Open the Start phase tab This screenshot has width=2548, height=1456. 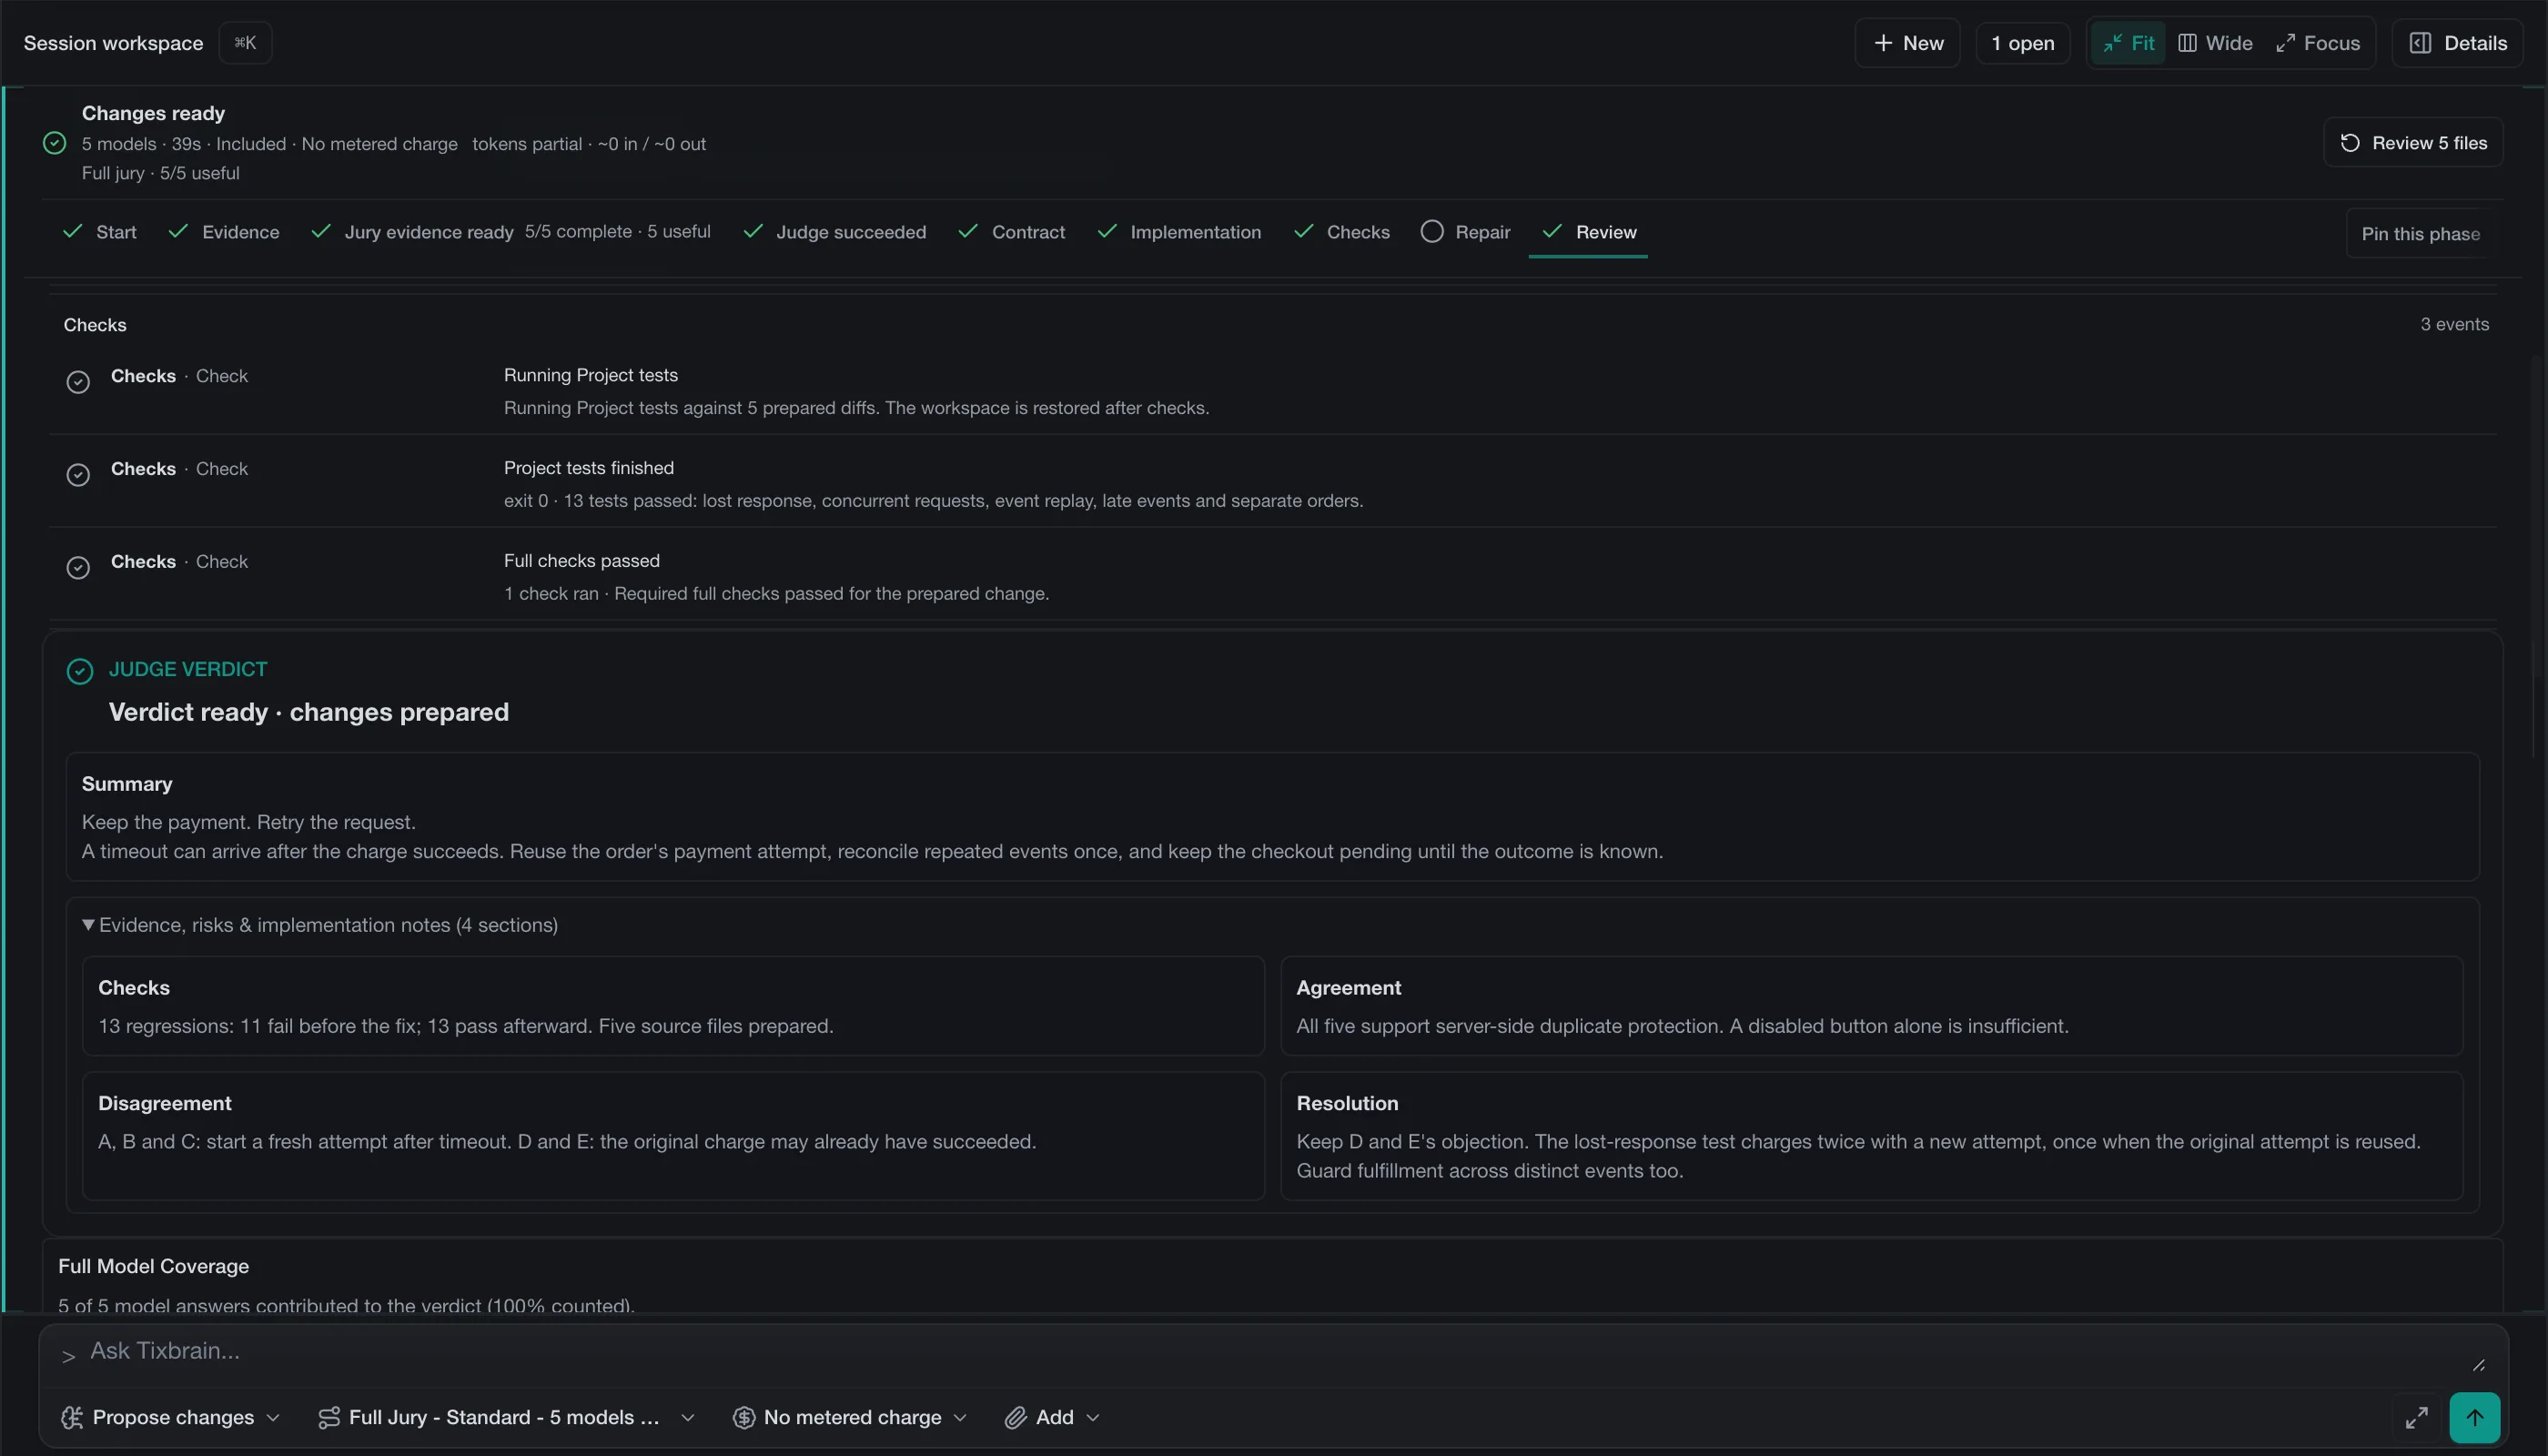pos(100,232)
